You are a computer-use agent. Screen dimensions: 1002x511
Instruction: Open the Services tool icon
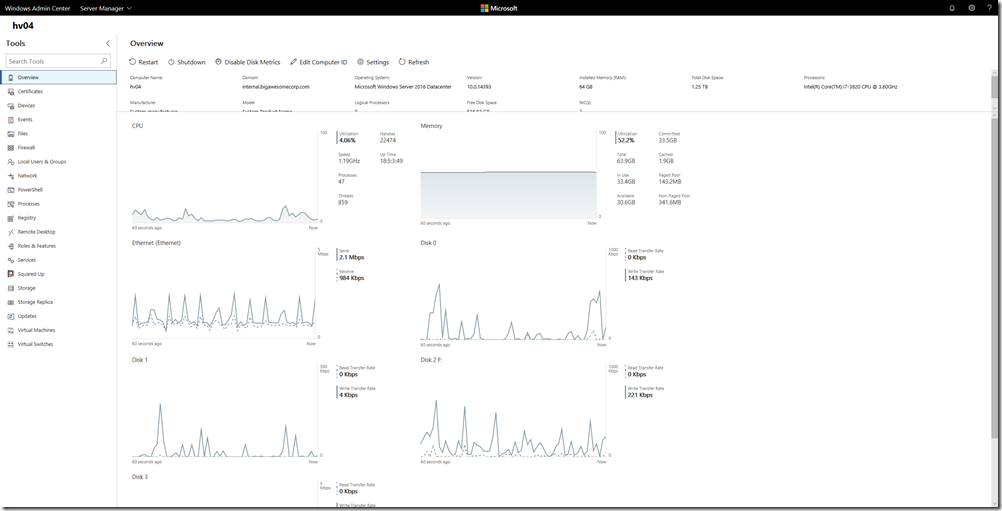pyautogui.click(x=11, y=260)
